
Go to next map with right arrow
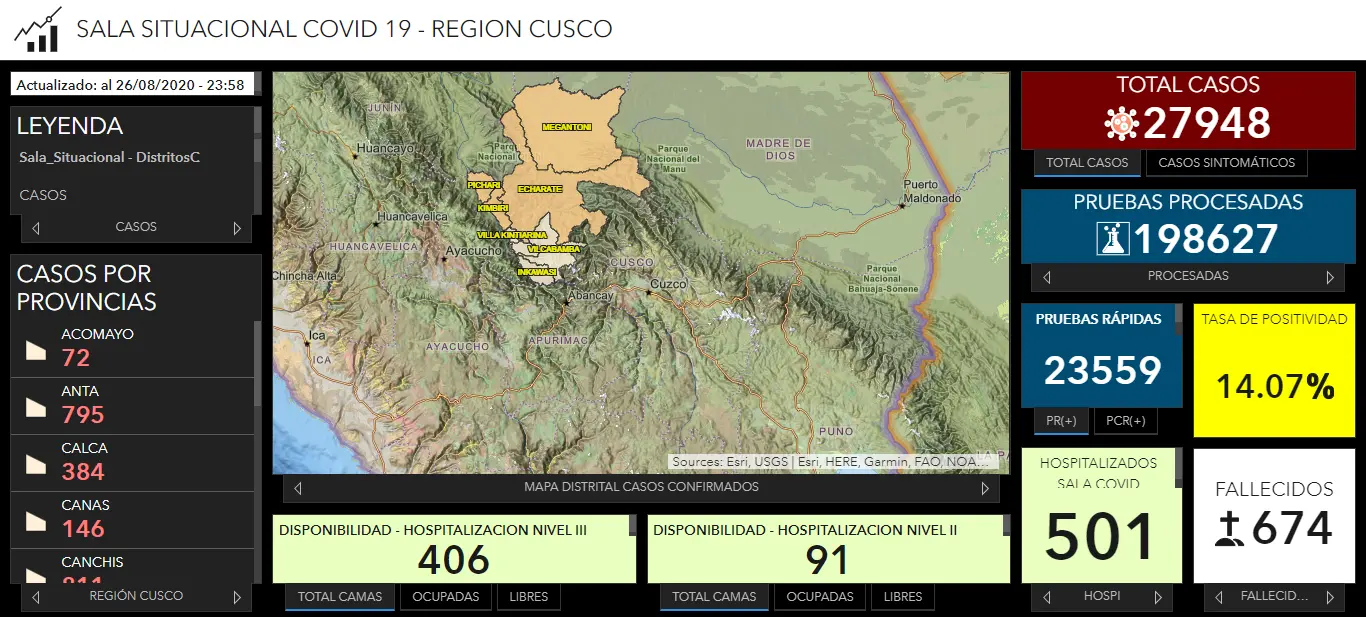point(985,488)
